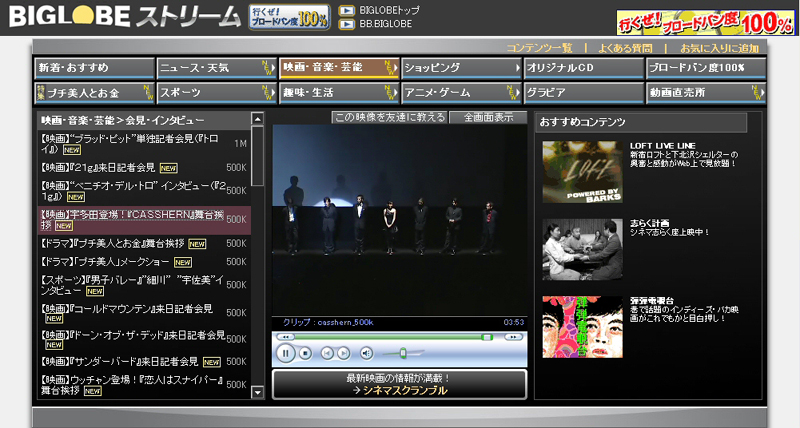Screen dimensions: 800x428
Task: Click the play icon beside BB.BIGLOBE
Action: point(347,24)
